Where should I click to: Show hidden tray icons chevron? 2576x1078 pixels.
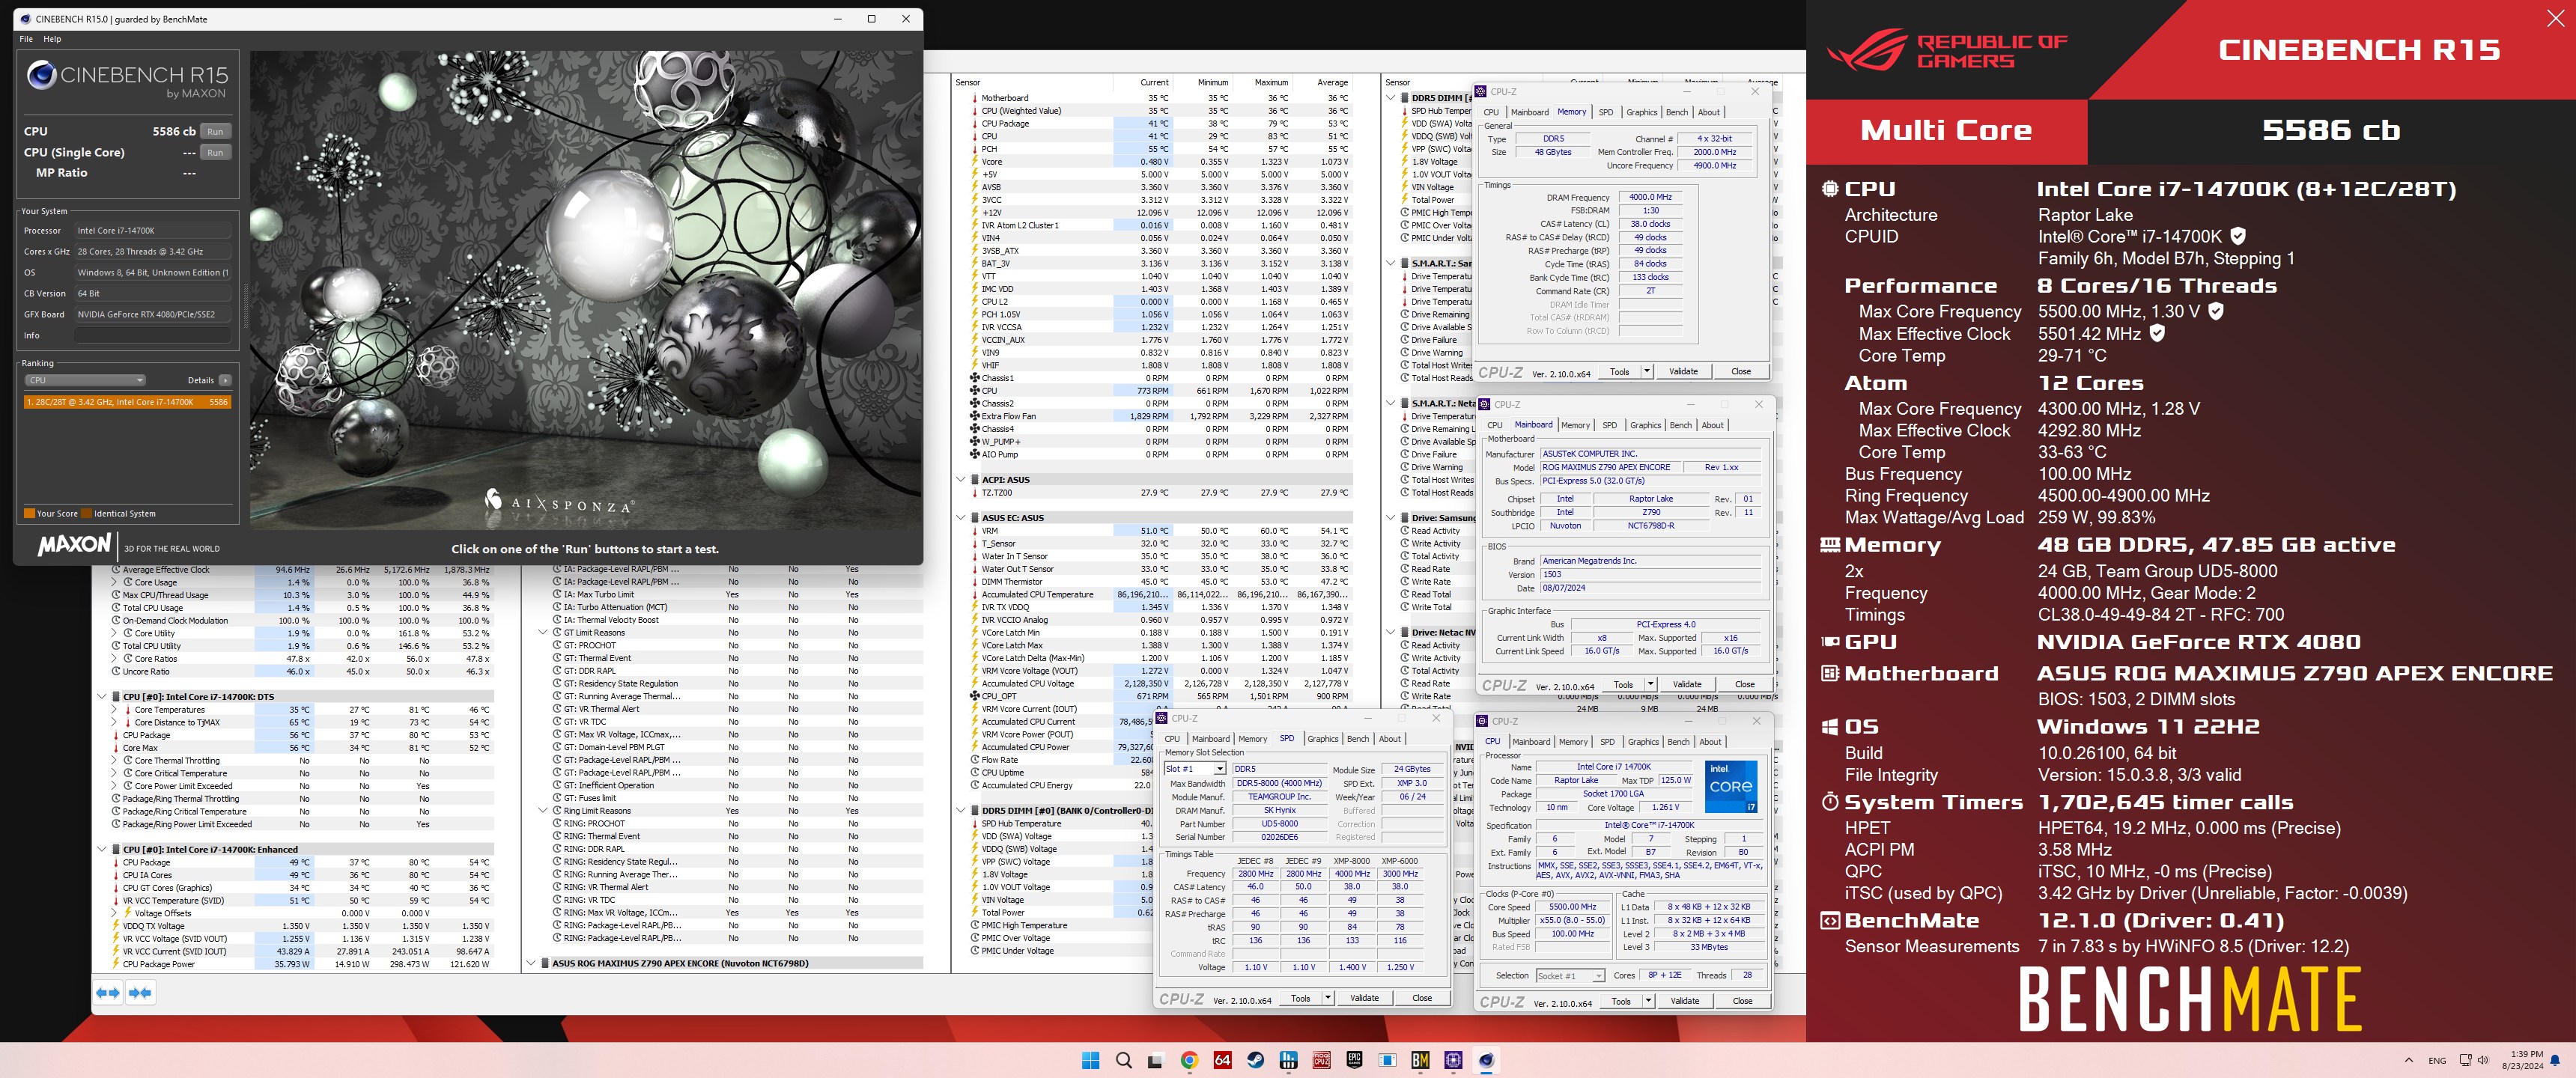tap(2408, 1060)
